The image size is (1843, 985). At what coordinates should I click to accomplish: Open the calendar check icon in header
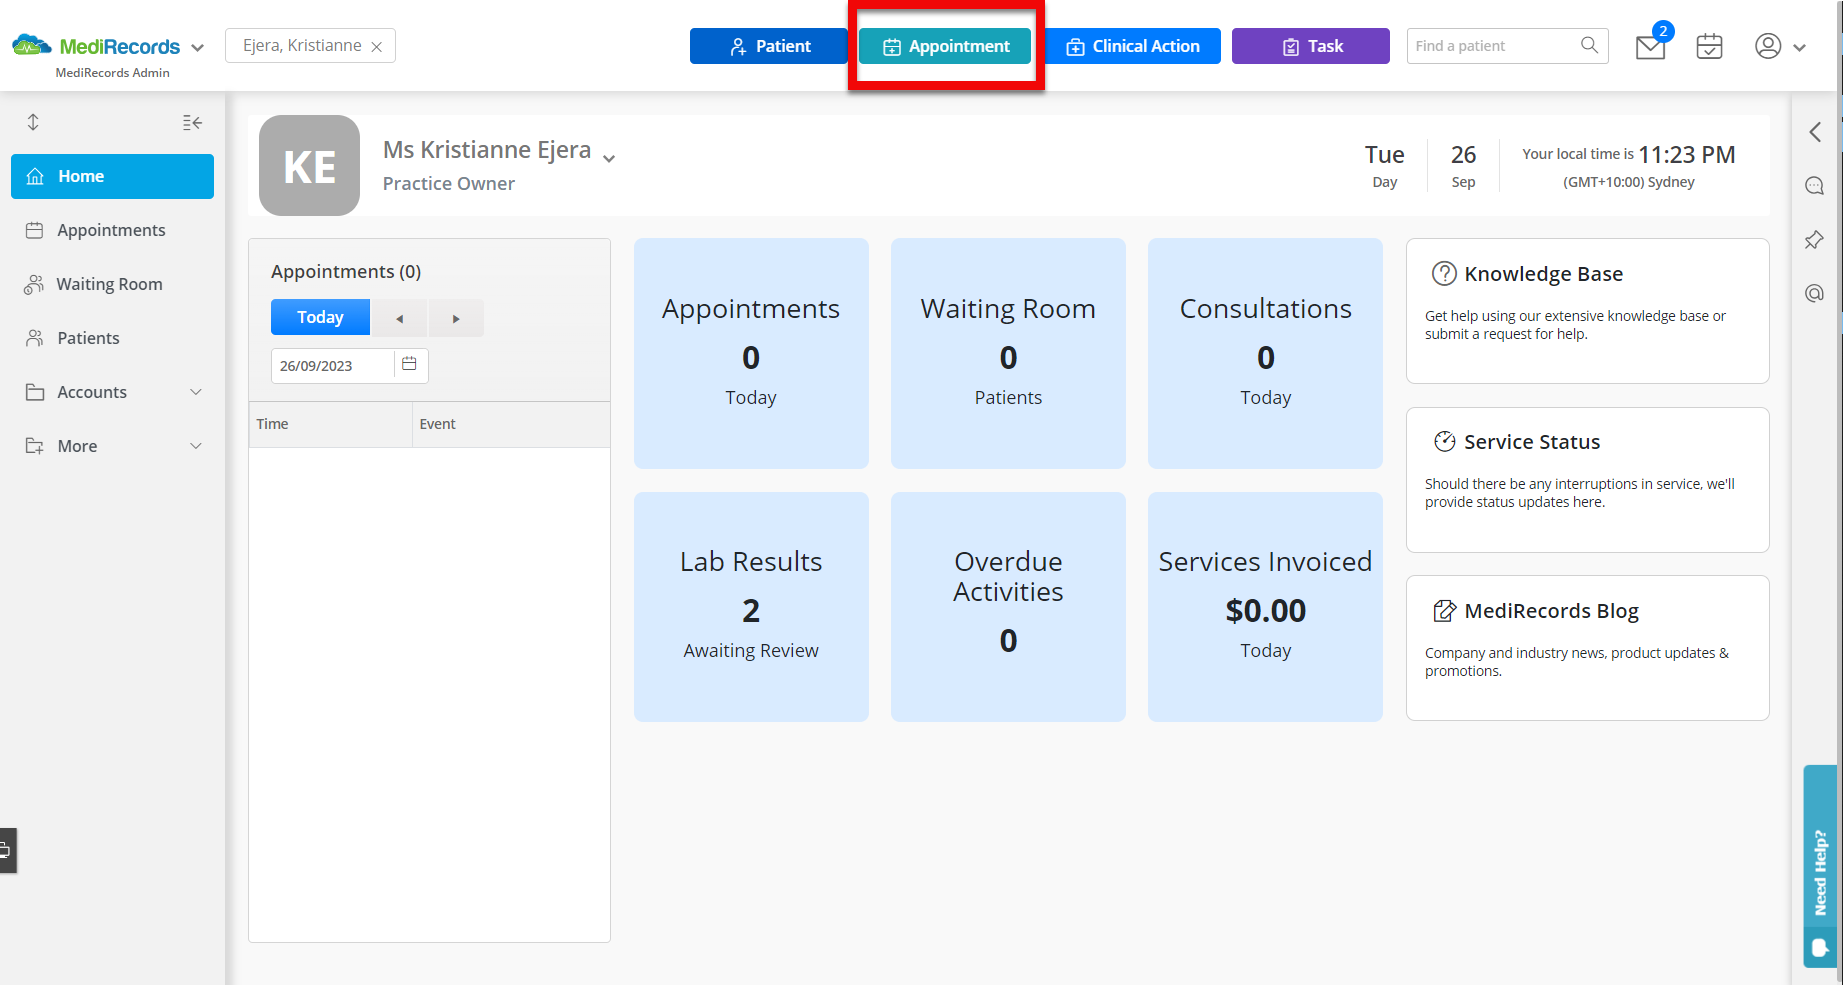(1710, 46)
